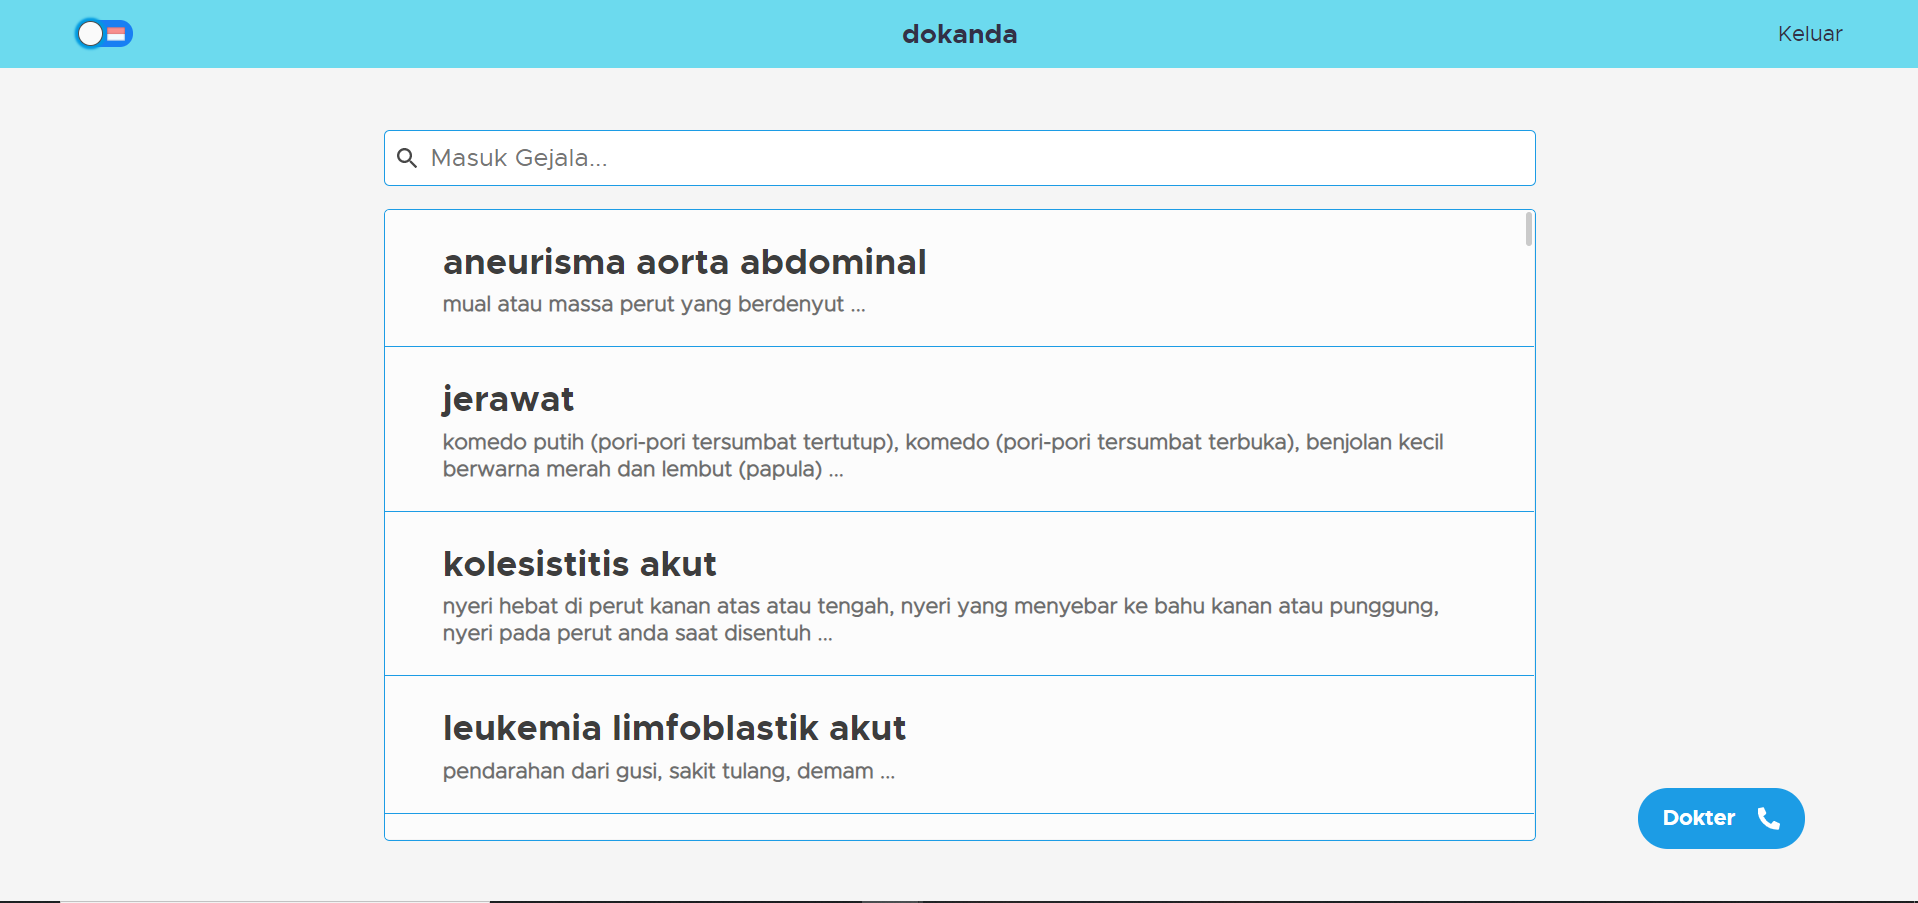Focus the Masuk Gejala search field
This screenshot has height=903, width=1918.
pyautogui.click(x=959, y=158)
